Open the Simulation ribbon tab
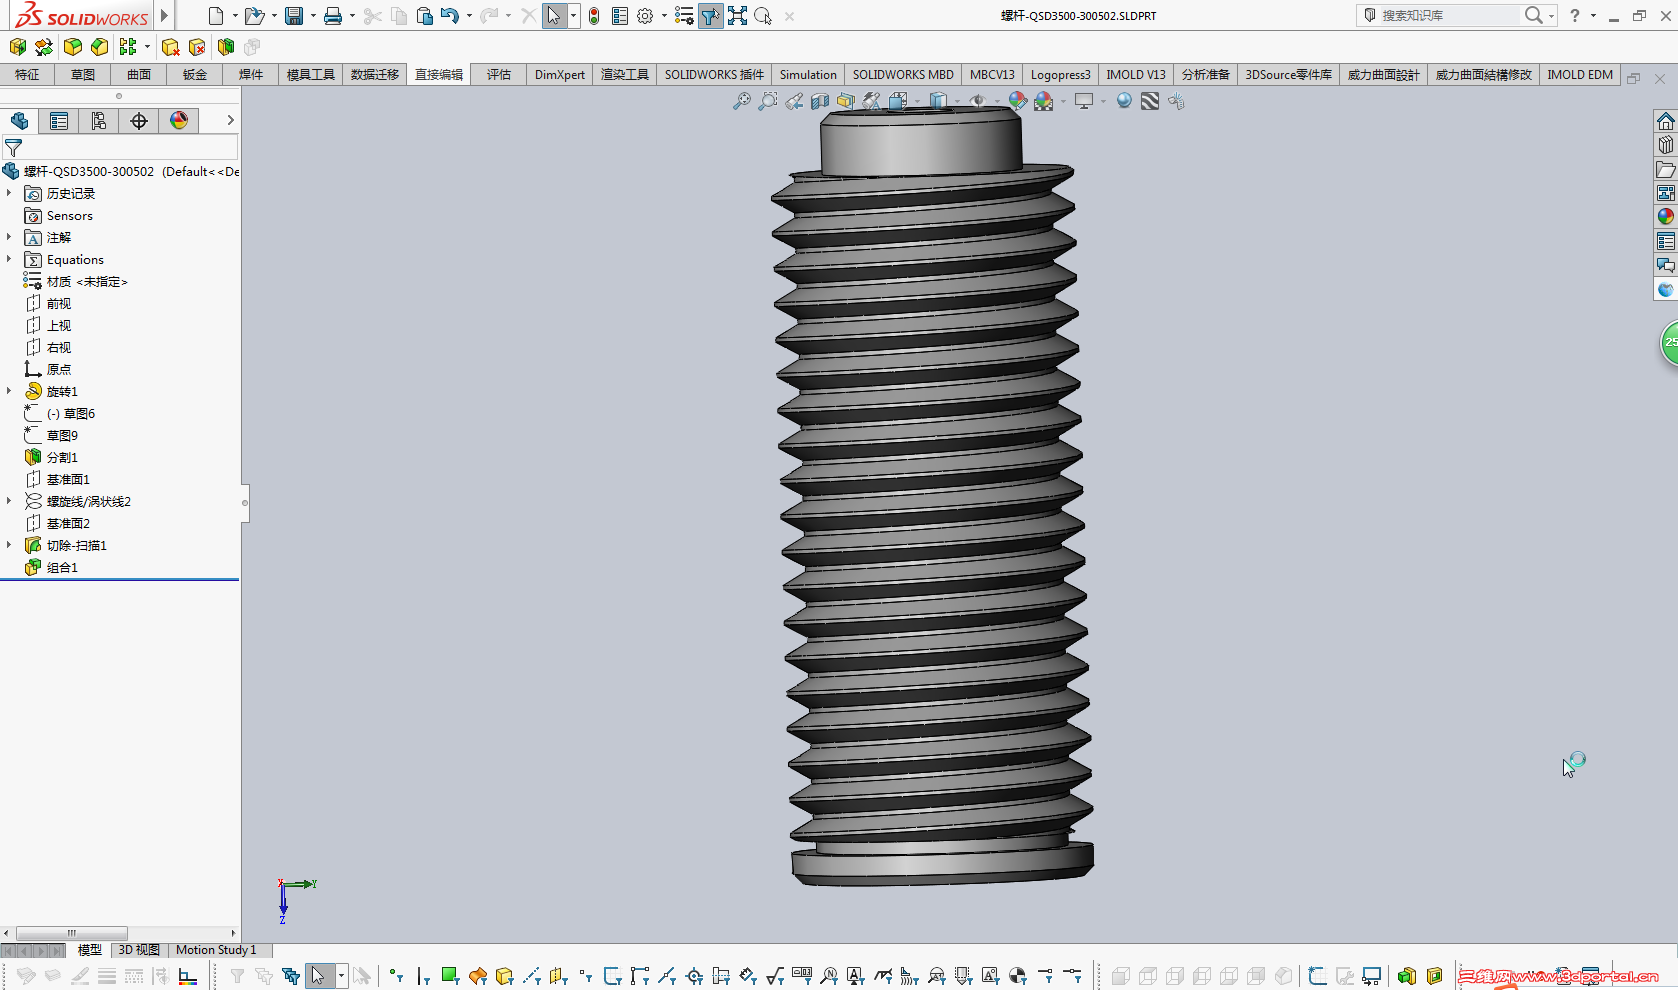The image size is (1678, 990). click(808, 75)
